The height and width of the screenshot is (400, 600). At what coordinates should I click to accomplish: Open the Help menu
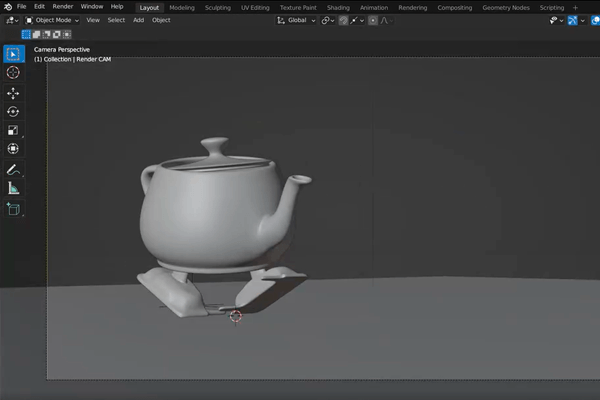click(117, 7)
